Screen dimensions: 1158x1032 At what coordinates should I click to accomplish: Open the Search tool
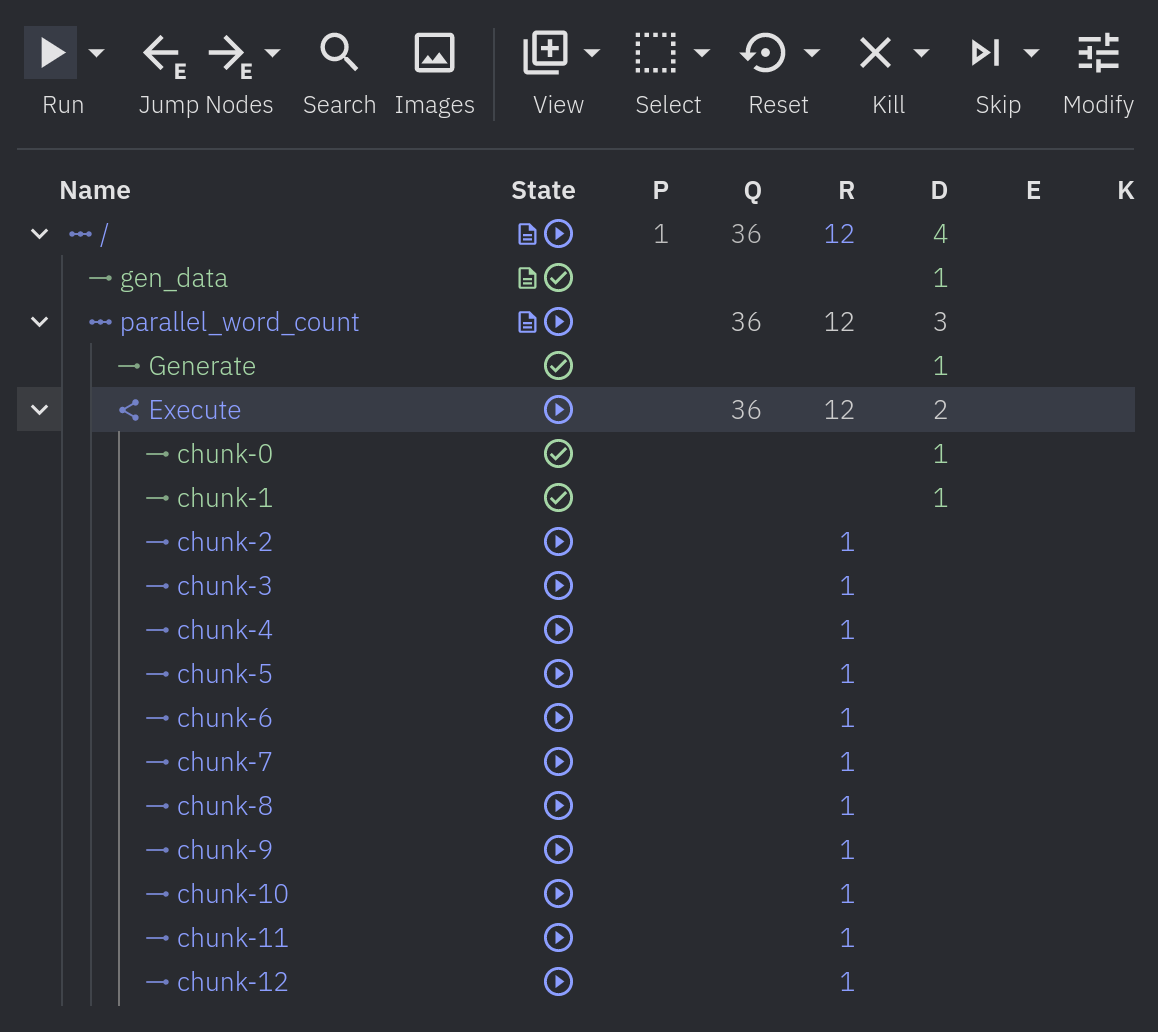pyautogui.click(x=339, y=52)
